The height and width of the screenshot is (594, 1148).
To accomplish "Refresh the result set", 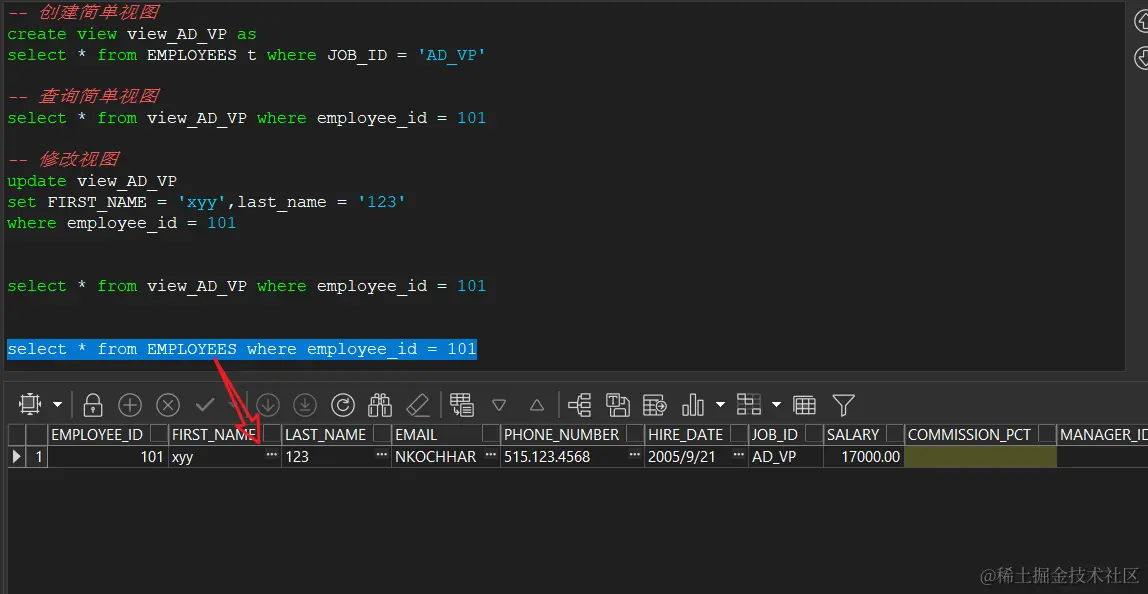I will (x=343, y=404).
